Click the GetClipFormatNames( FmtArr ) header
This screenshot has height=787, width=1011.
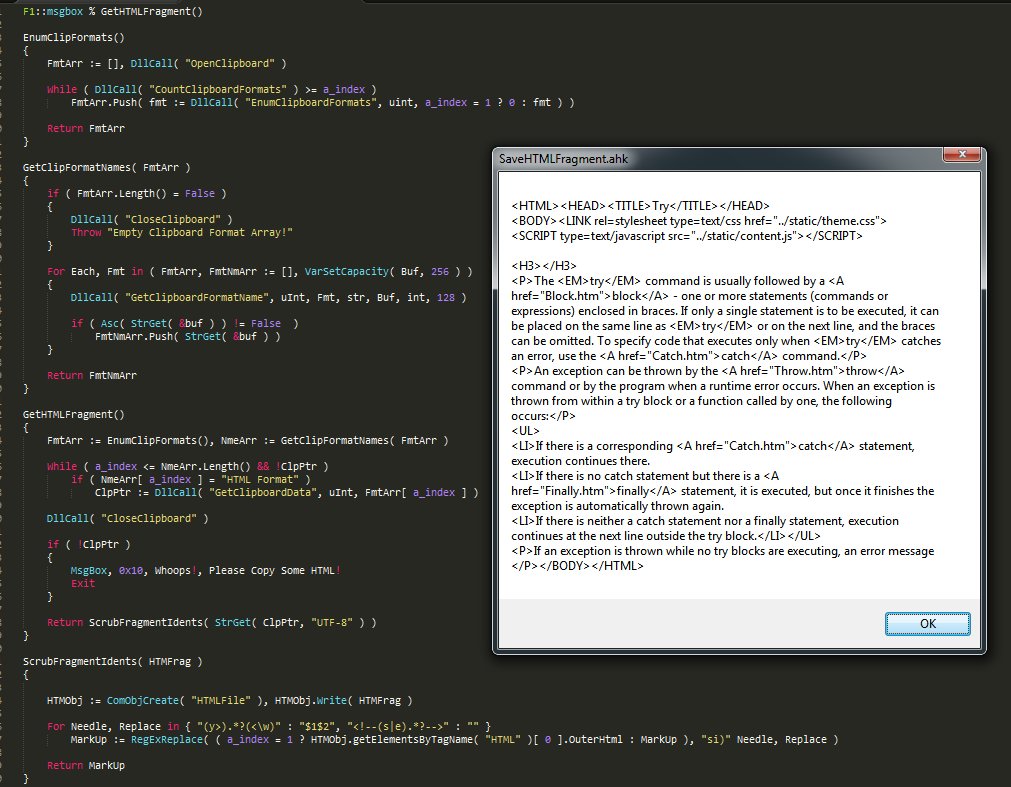106,168
